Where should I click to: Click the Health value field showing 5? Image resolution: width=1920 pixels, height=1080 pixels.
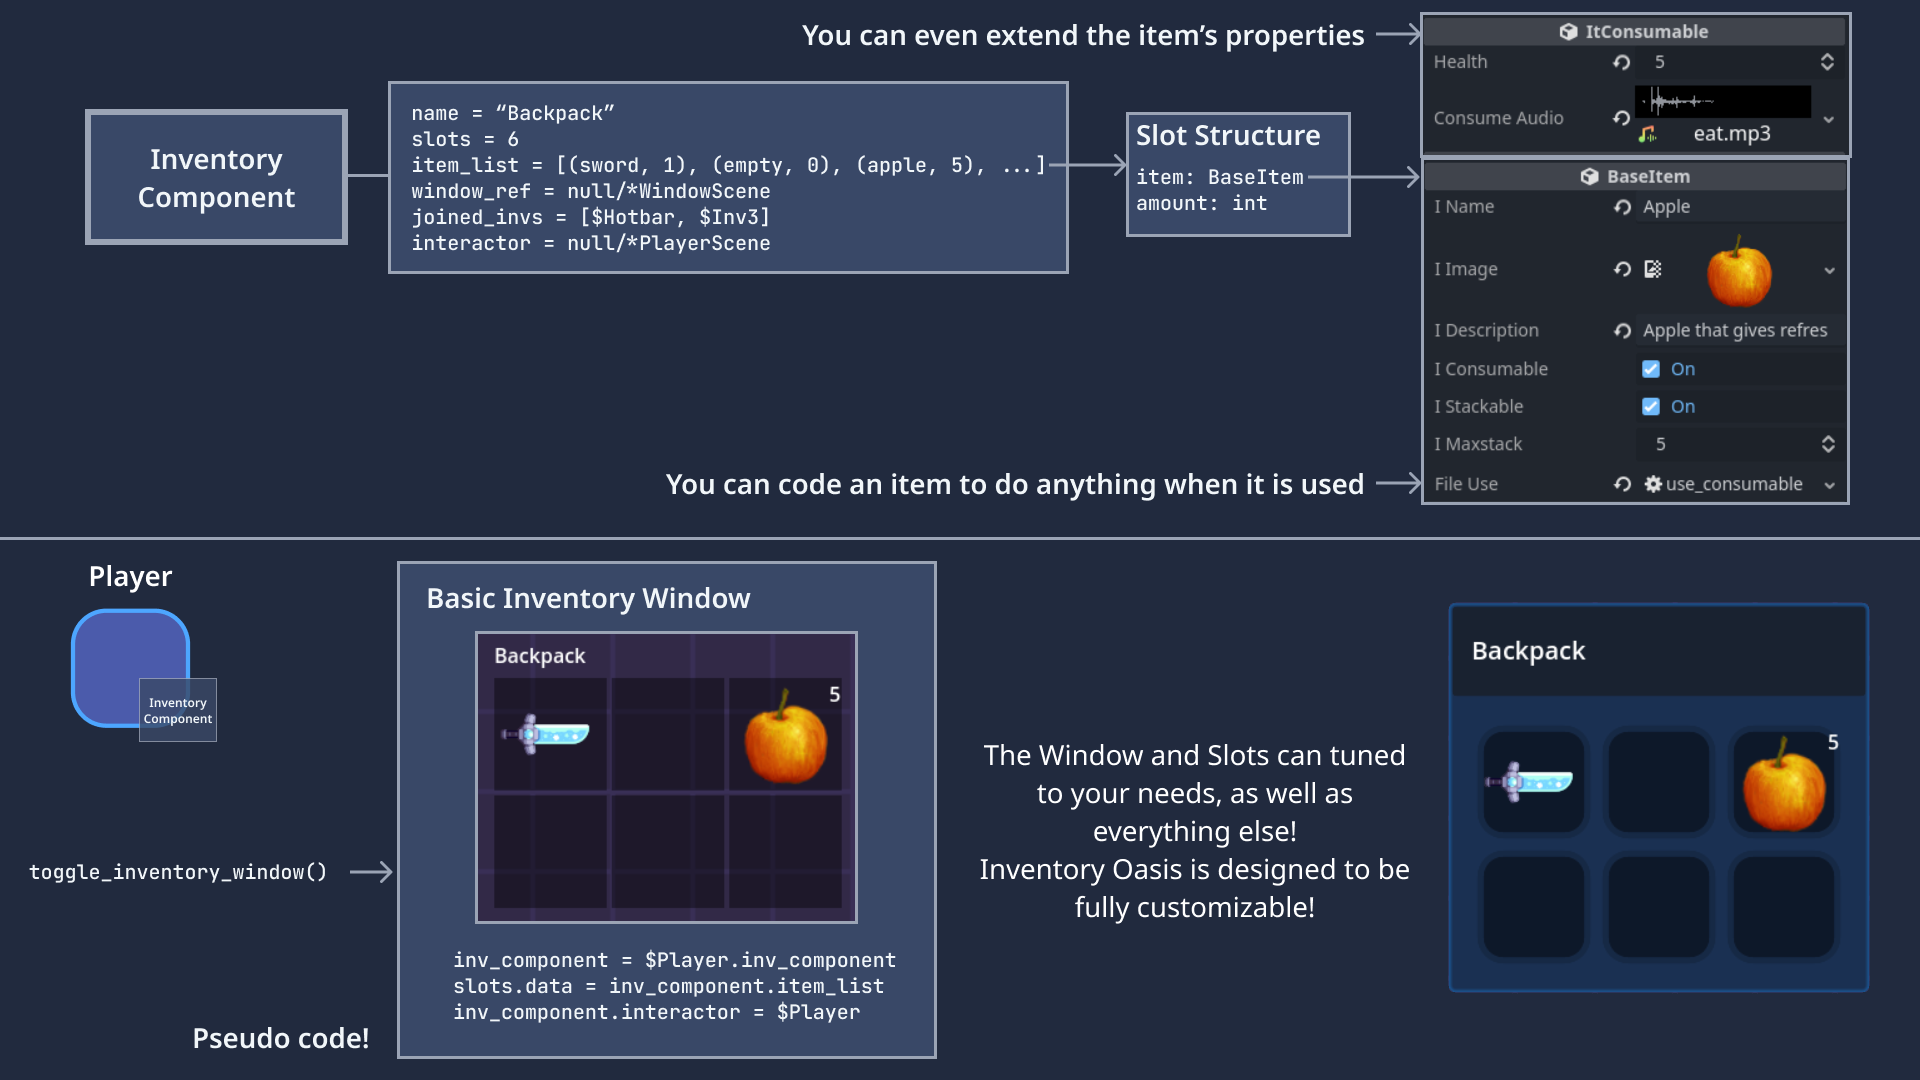pyautogui.click(x=1740, y=62)
